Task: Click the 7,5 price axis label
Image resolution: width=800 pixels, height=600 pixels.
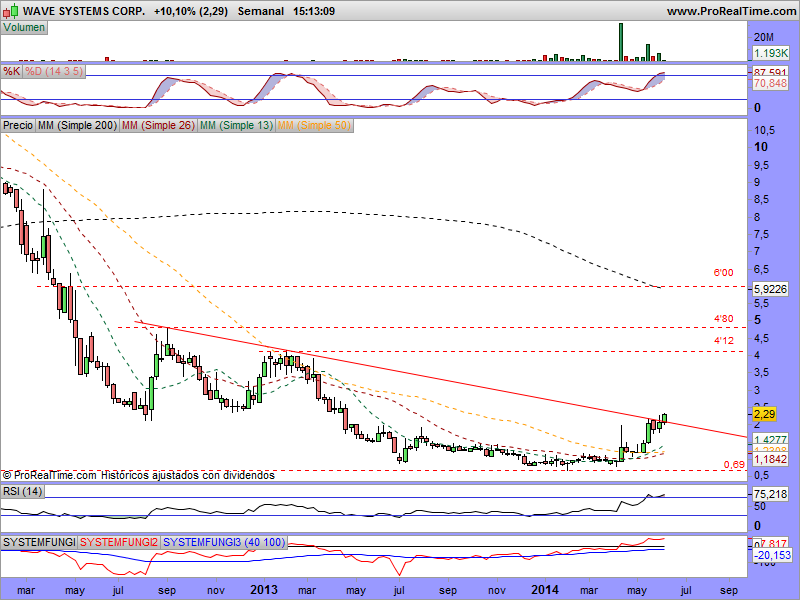Action: click(761, 234)
